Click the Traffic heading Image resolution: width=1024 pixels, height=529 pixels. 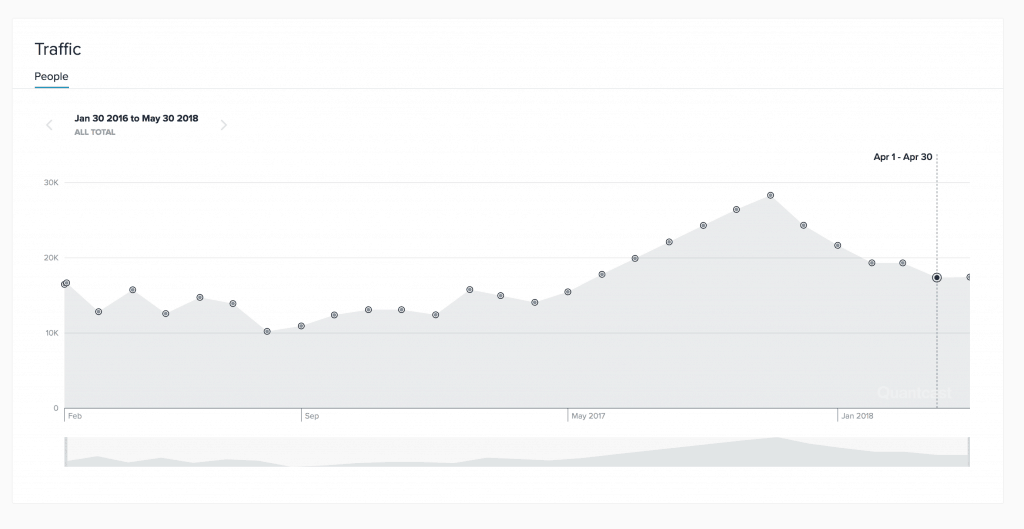[x=57, y=49]
